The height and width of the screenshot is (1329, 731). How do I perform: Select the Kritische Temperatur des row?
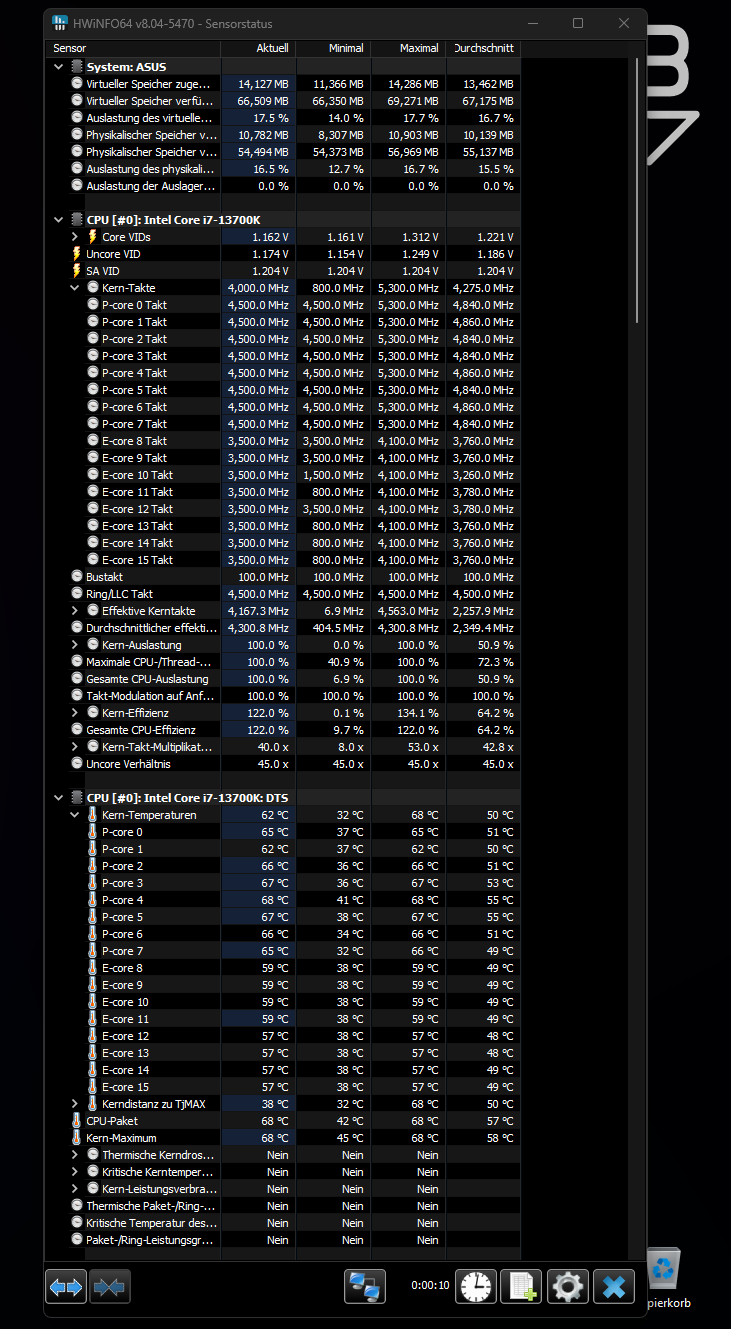point(284,1223)
